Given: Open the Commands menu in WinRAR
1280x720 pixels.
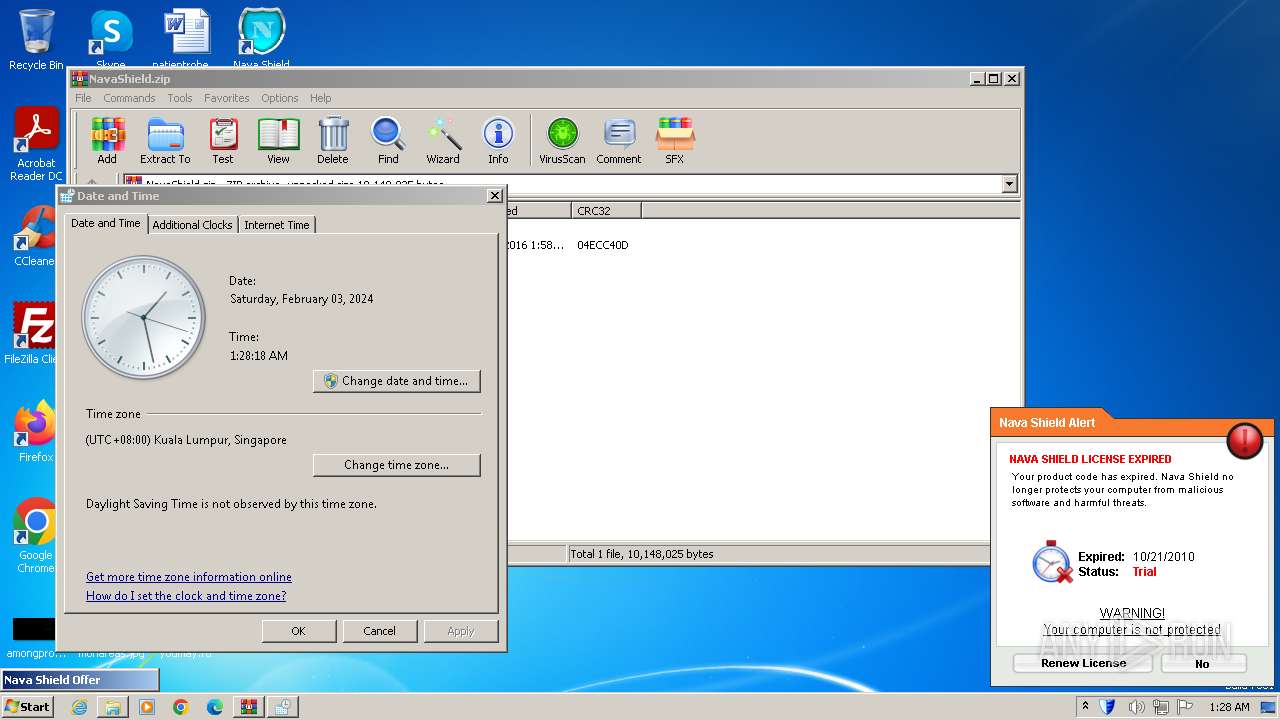Looking at the screenshot, I should (x=129, y=98).
